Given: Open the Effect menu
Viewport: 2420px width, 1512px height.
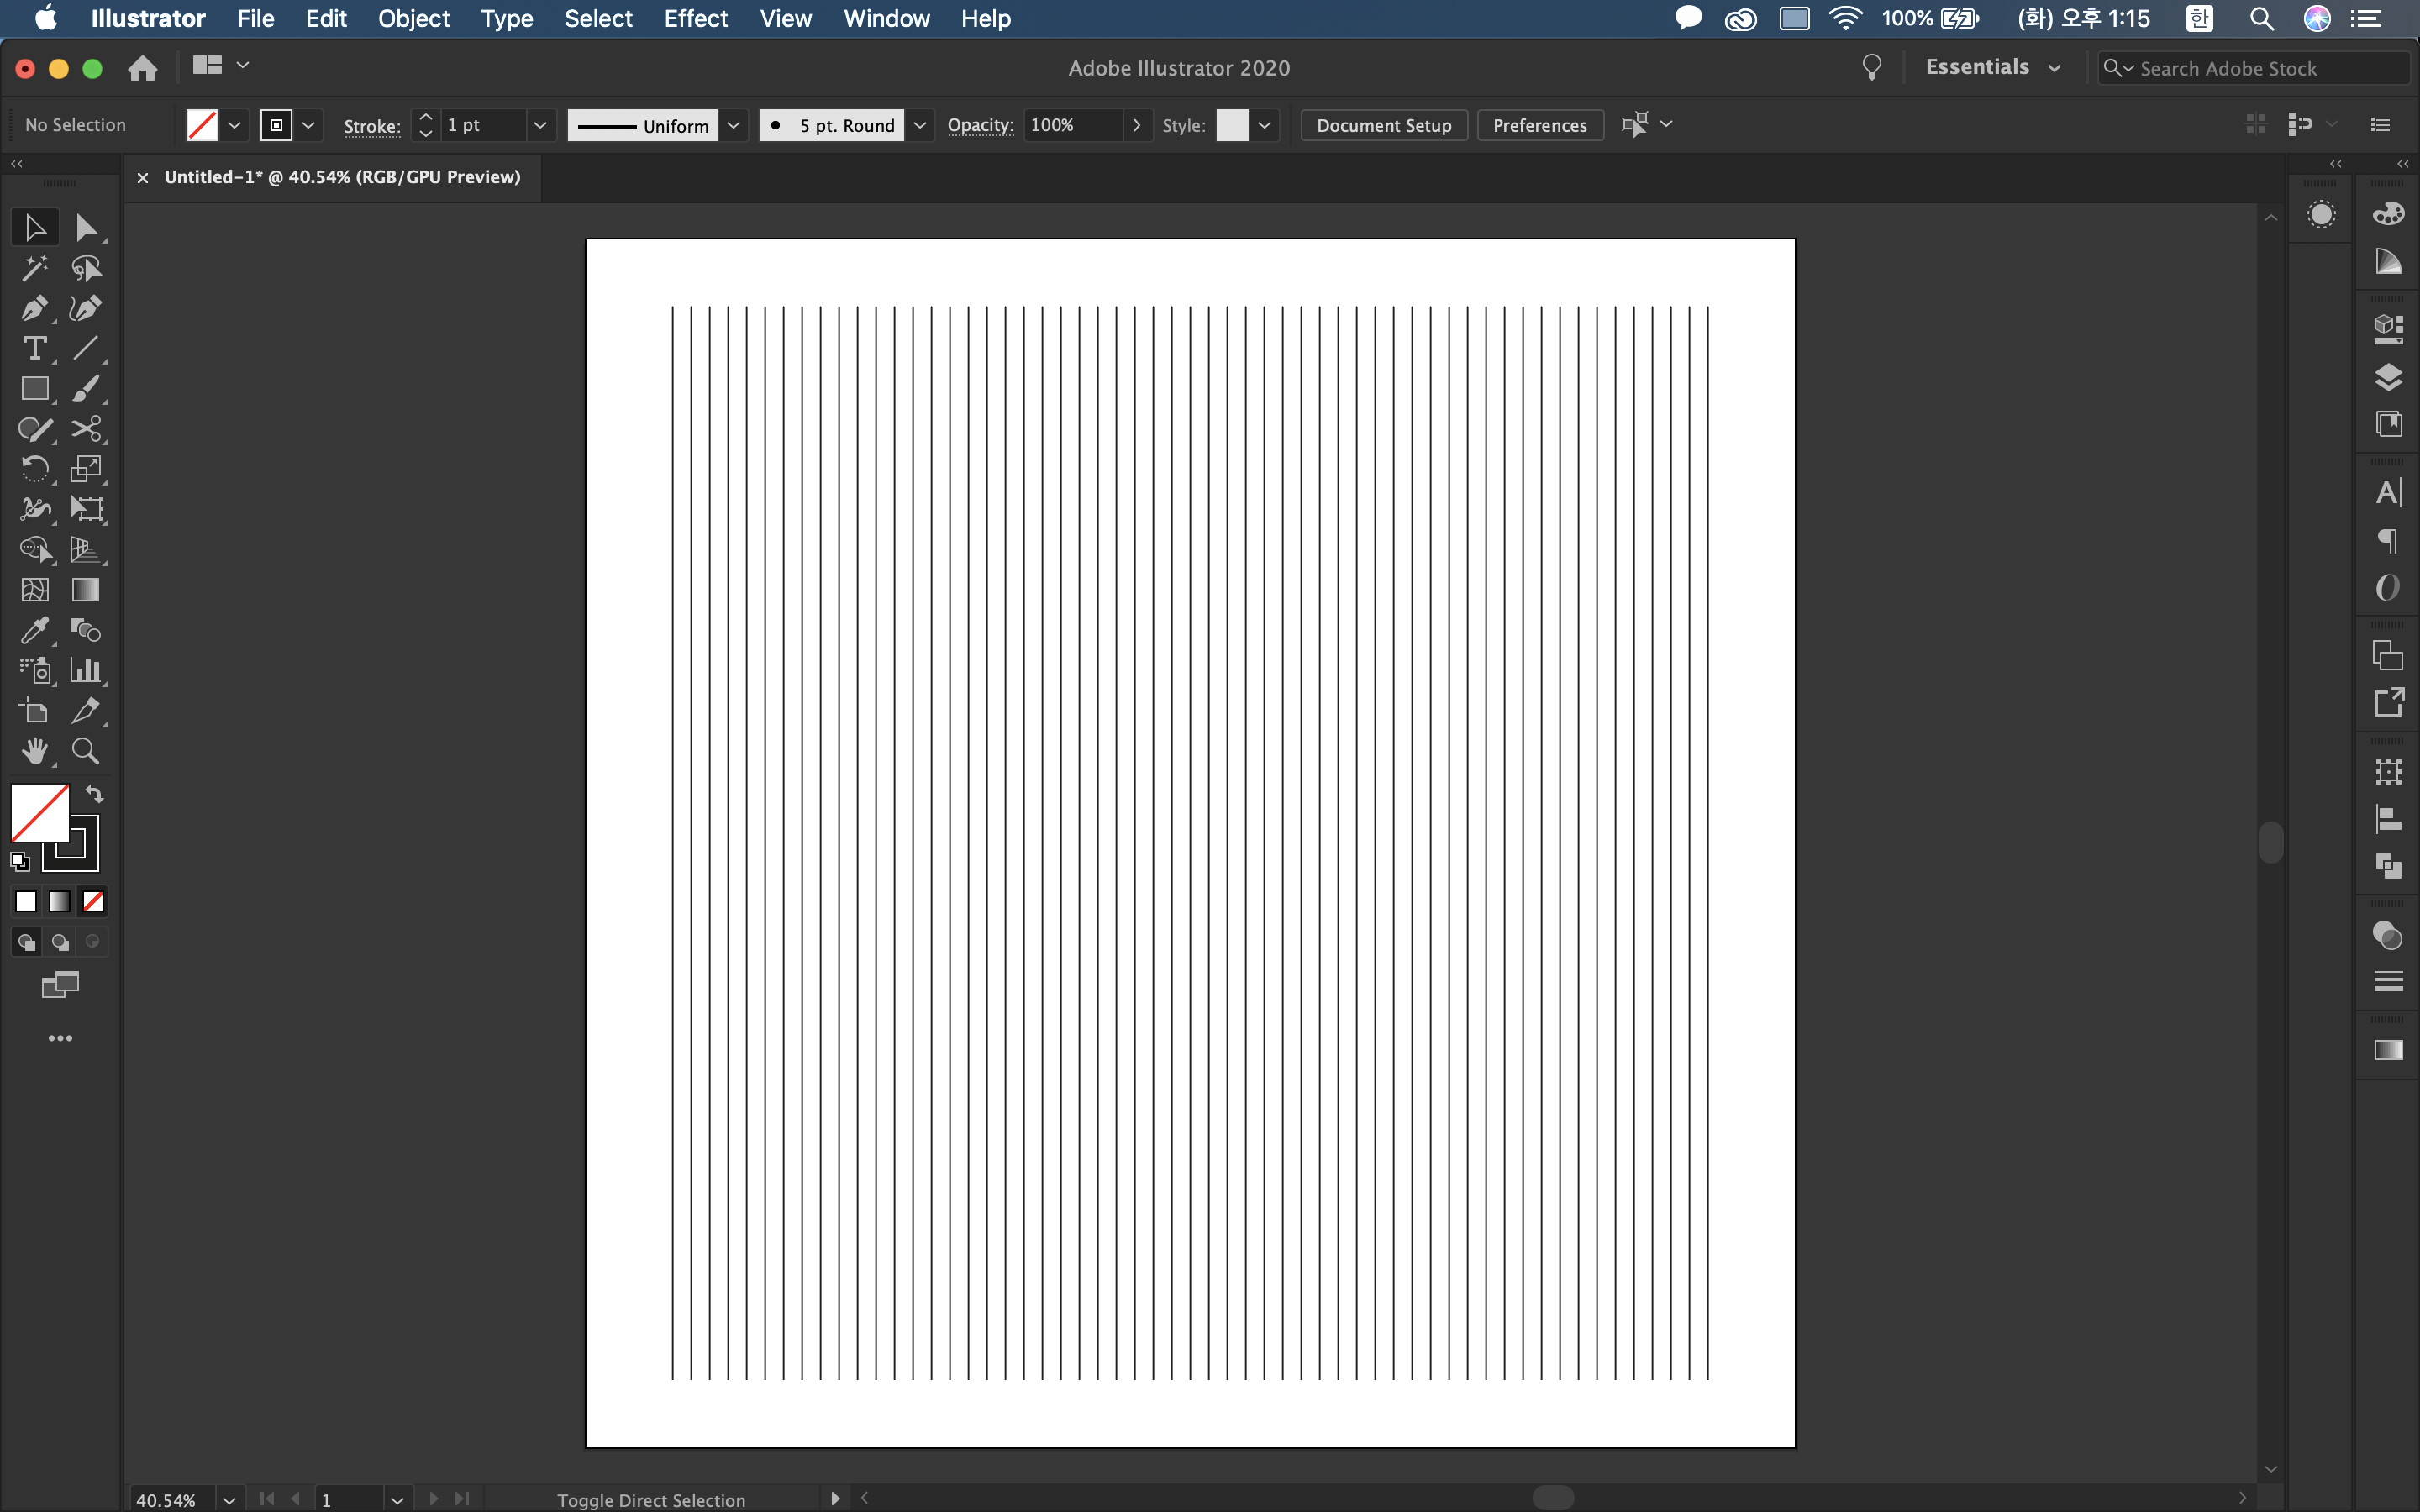Looking at the screenshot, I should pos(695,18).
